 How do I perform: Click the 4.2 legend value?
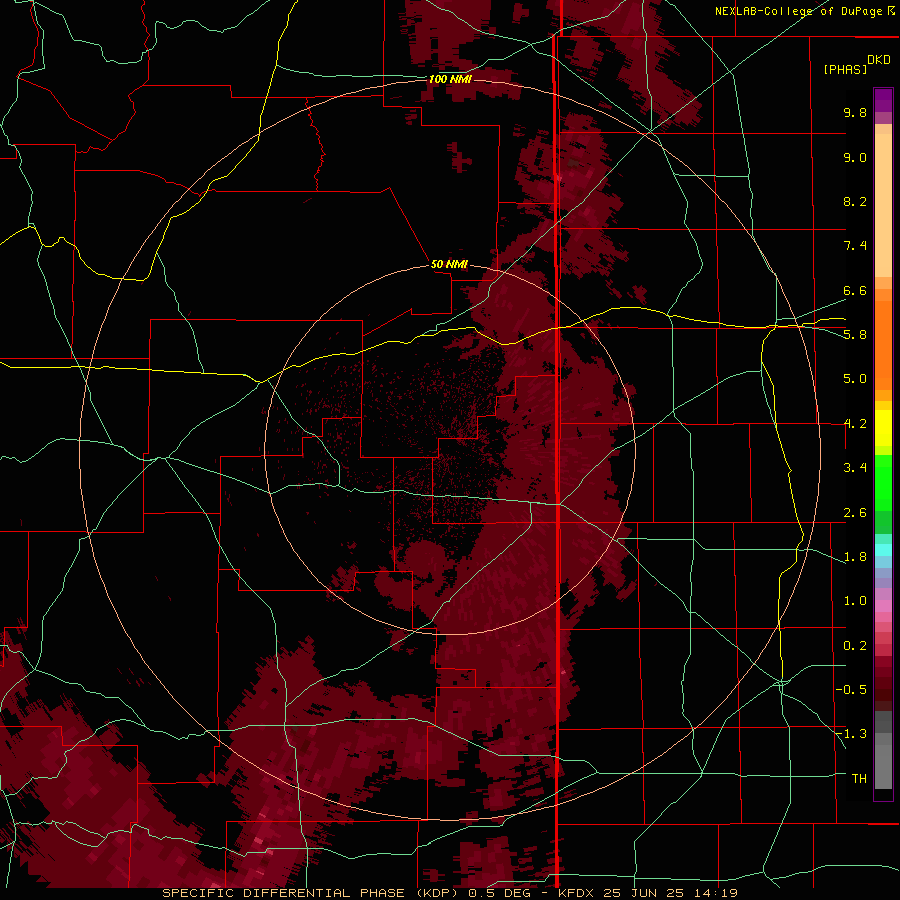point(855,424)
